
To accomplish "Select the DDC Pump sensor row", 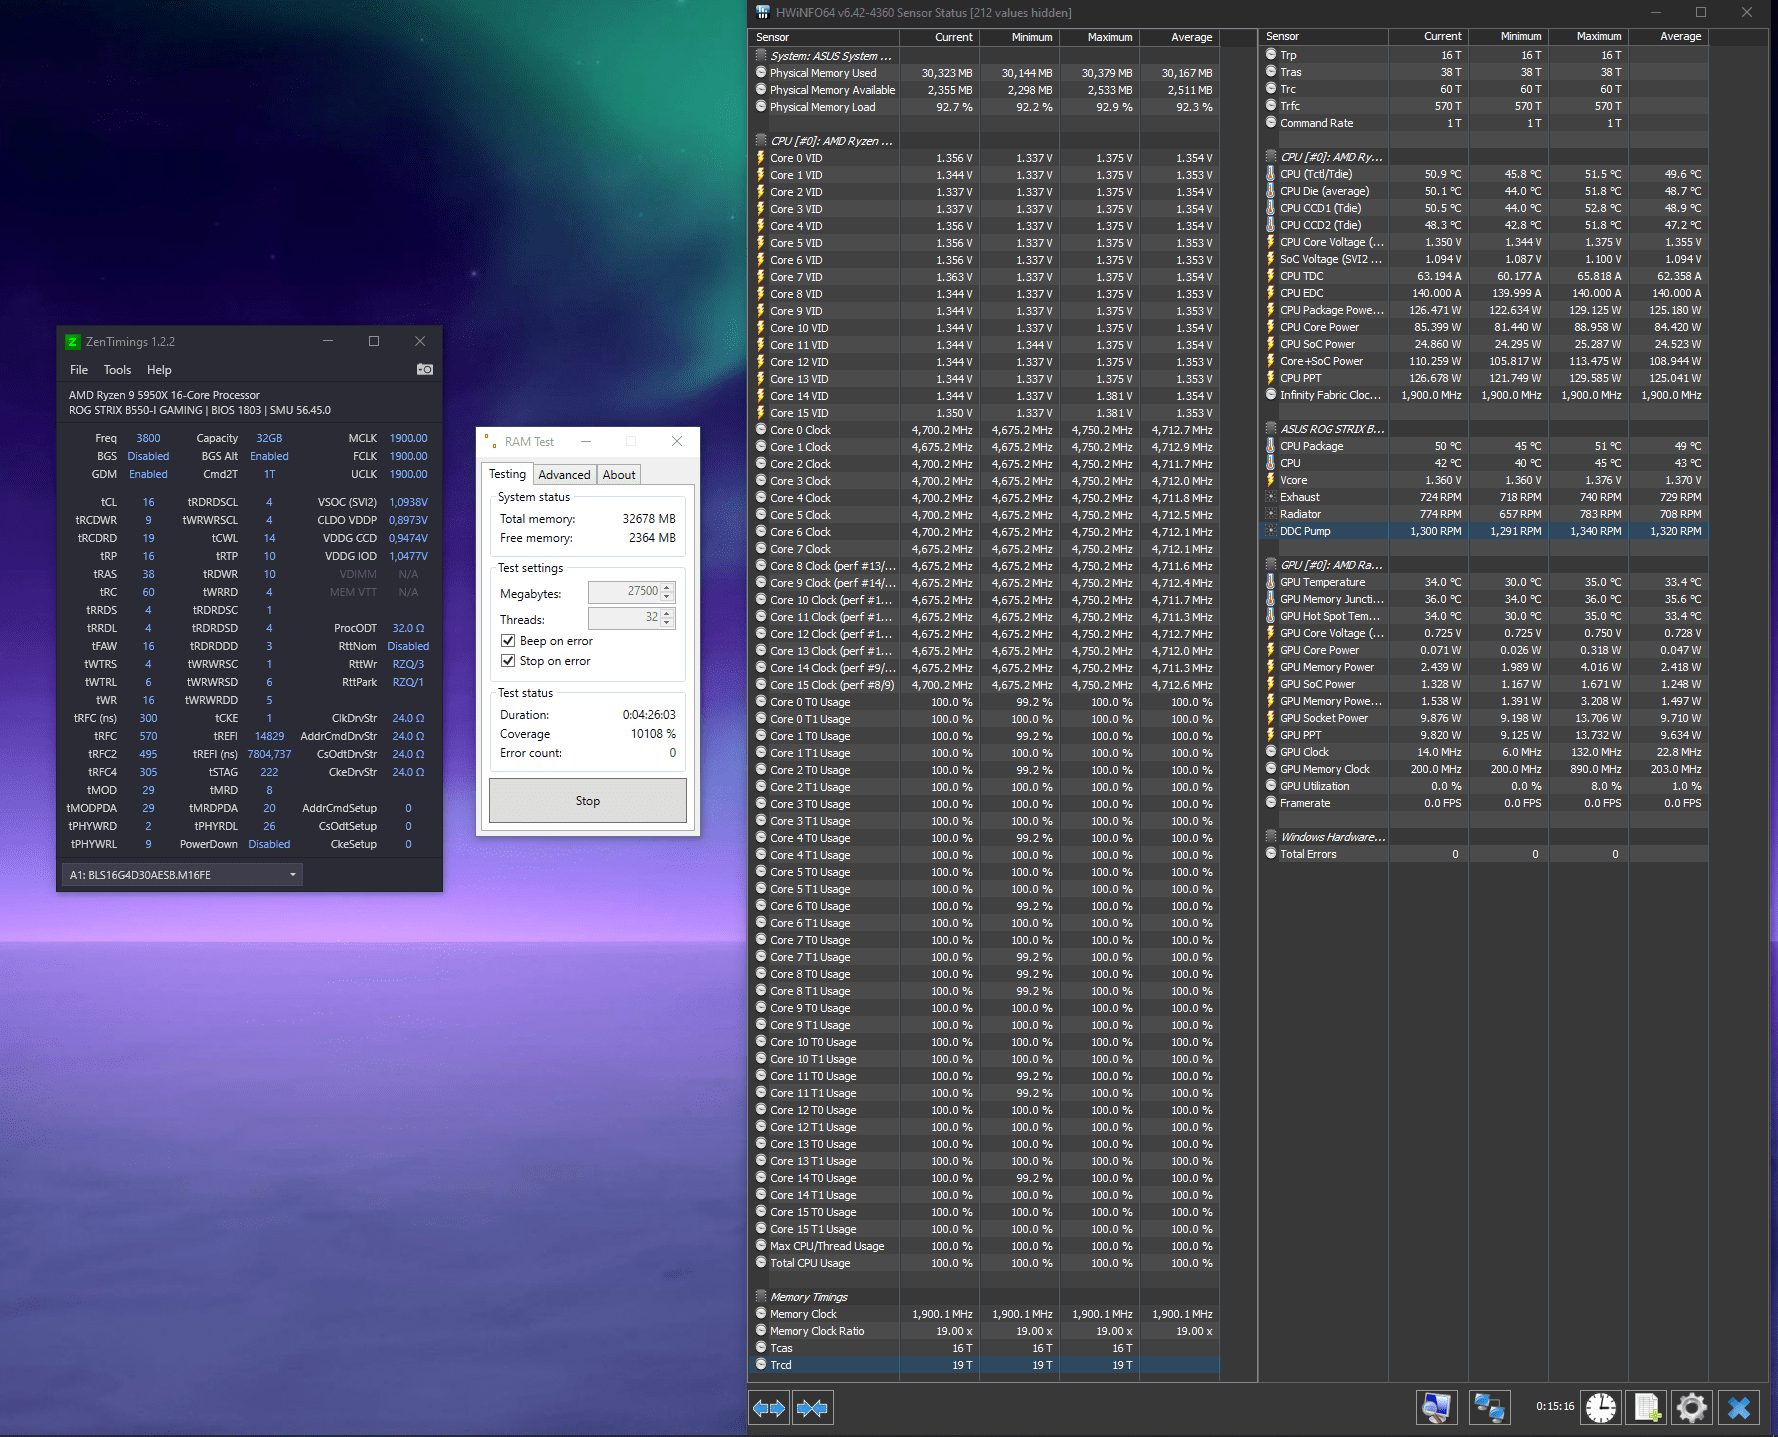I will (1484, 531).
